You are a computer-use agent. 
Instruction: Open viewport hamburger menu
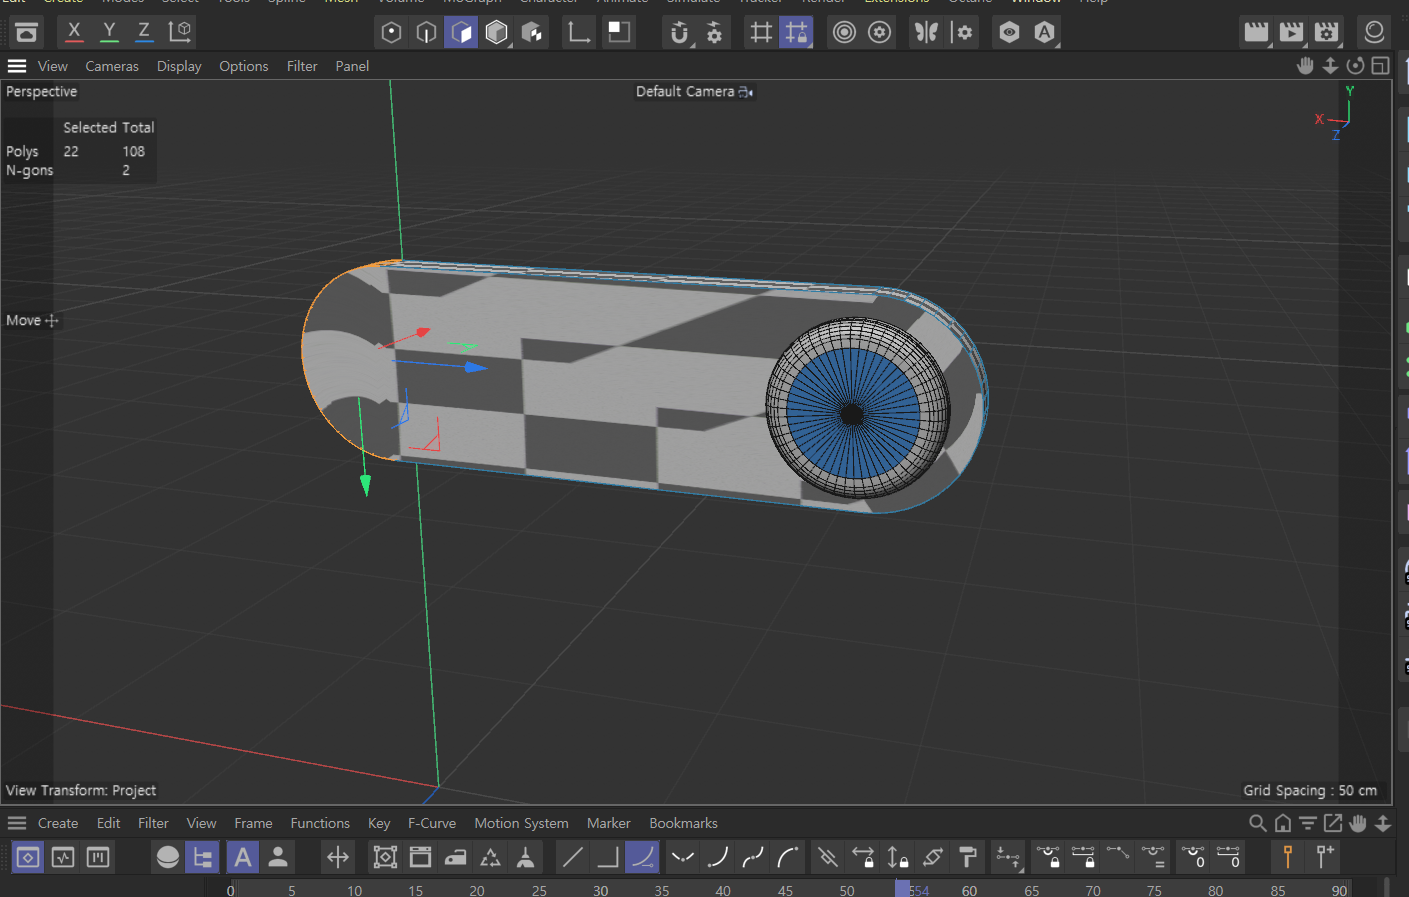pyautogui.click(x=17, y=66)
